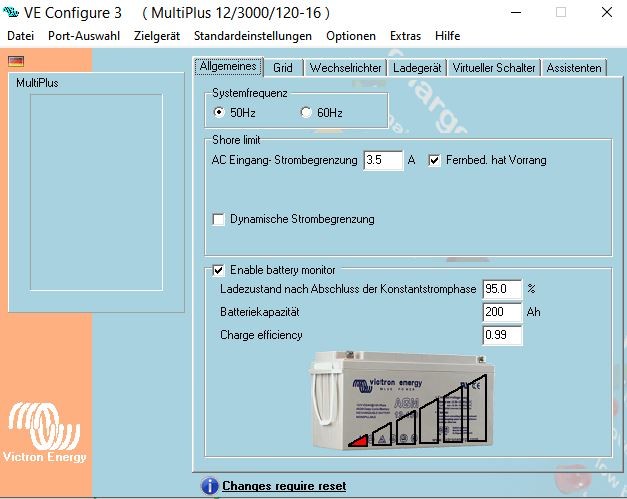Open the Extras menu

point(405,36)
